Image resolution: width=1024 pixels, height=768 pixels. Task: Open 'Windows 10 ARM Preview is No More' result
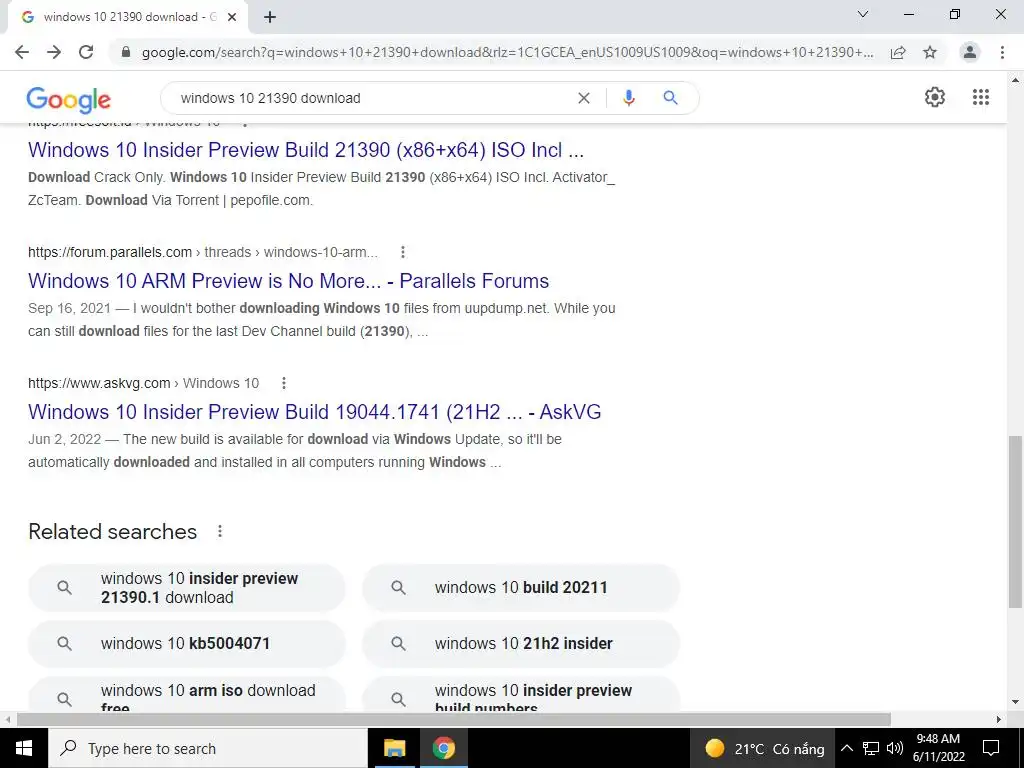tap(288, 281)
